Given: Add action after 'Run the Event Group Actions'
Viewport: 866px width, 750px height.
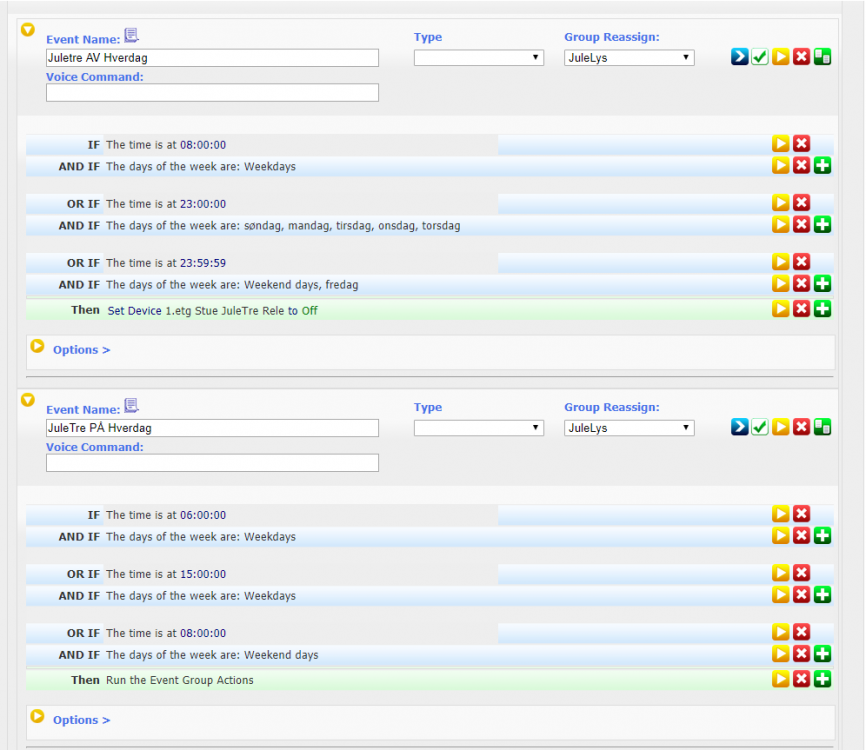Looking at the screenshot, I should 822,680.
